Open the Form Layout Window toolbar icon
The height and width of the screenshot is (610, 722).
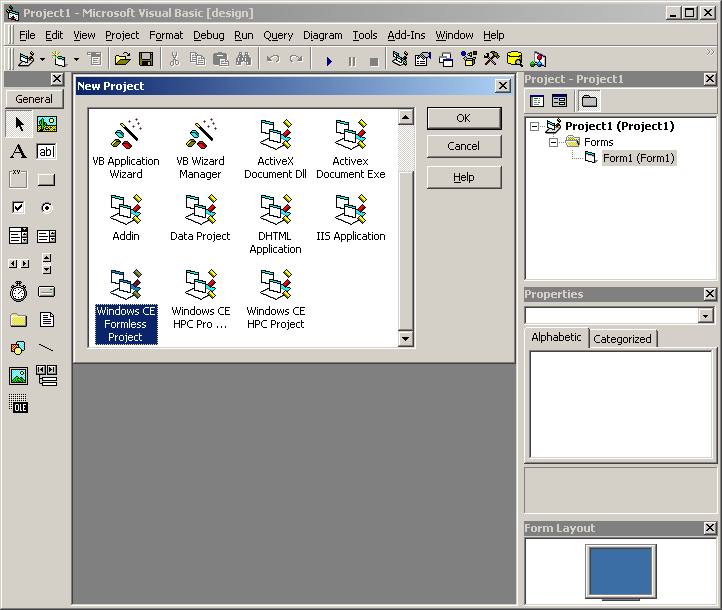pyautogui.click(x=446, y=59)
